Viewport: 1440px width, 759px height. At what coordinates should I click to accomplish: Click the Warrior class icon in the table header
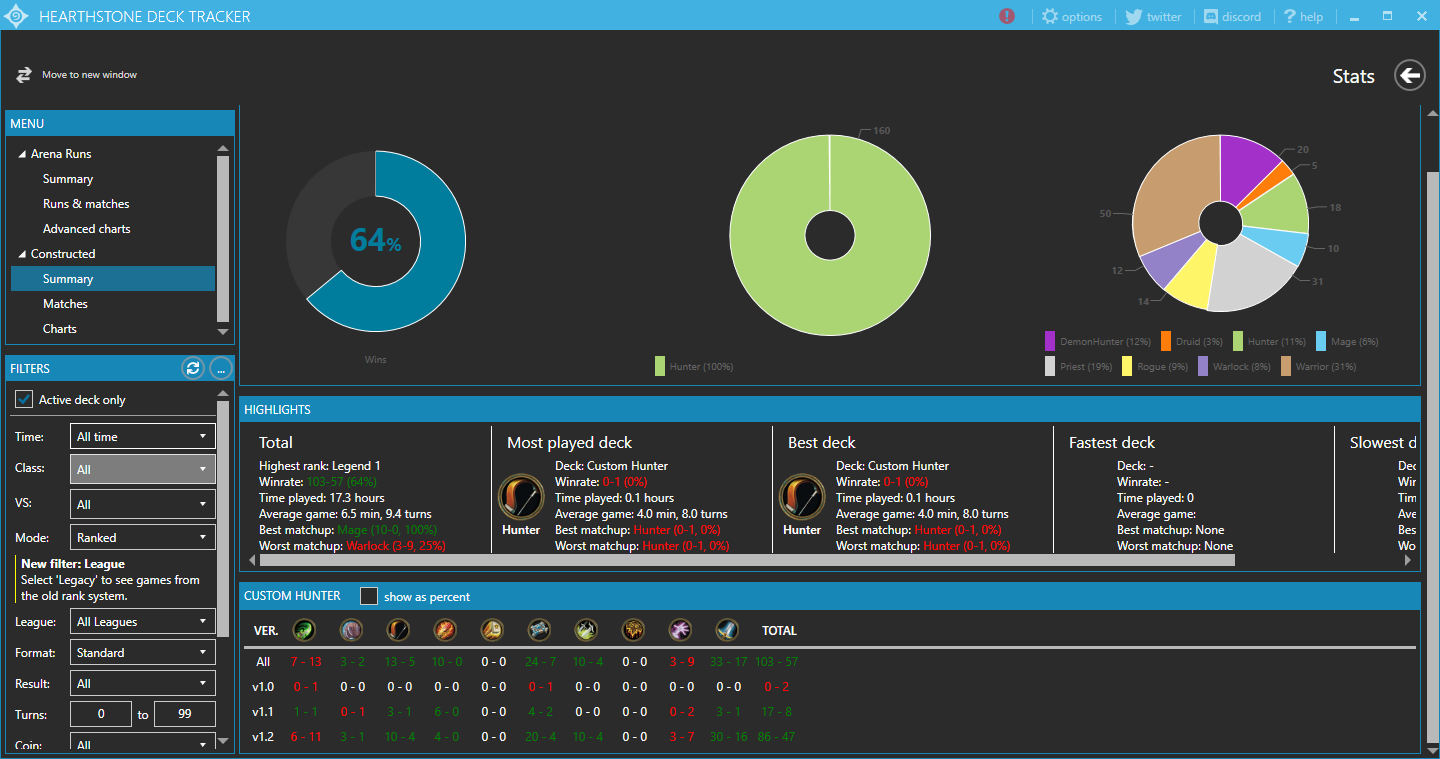[x=727, y=630]
